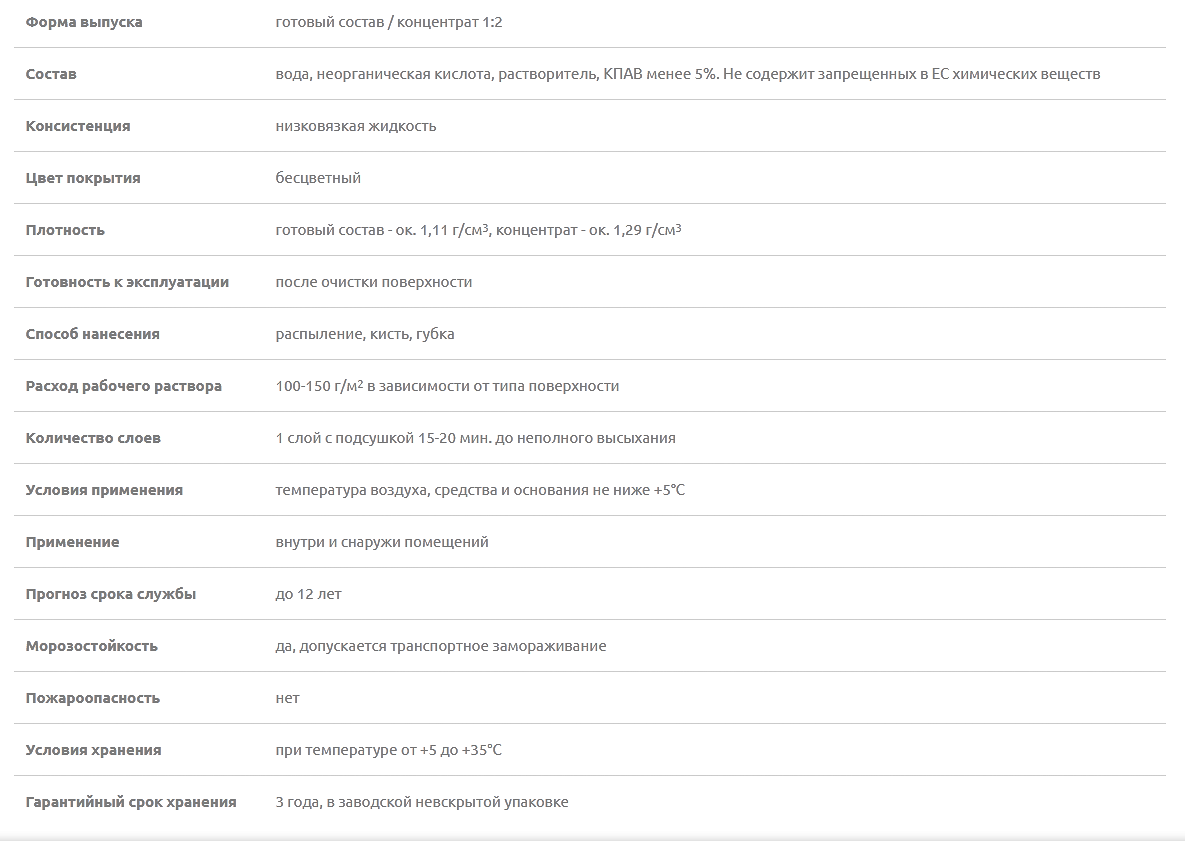Screen dimensions: 1185x841
Task: Click the "внутри и снаружи помещений" text
Action: coord(382,542)
